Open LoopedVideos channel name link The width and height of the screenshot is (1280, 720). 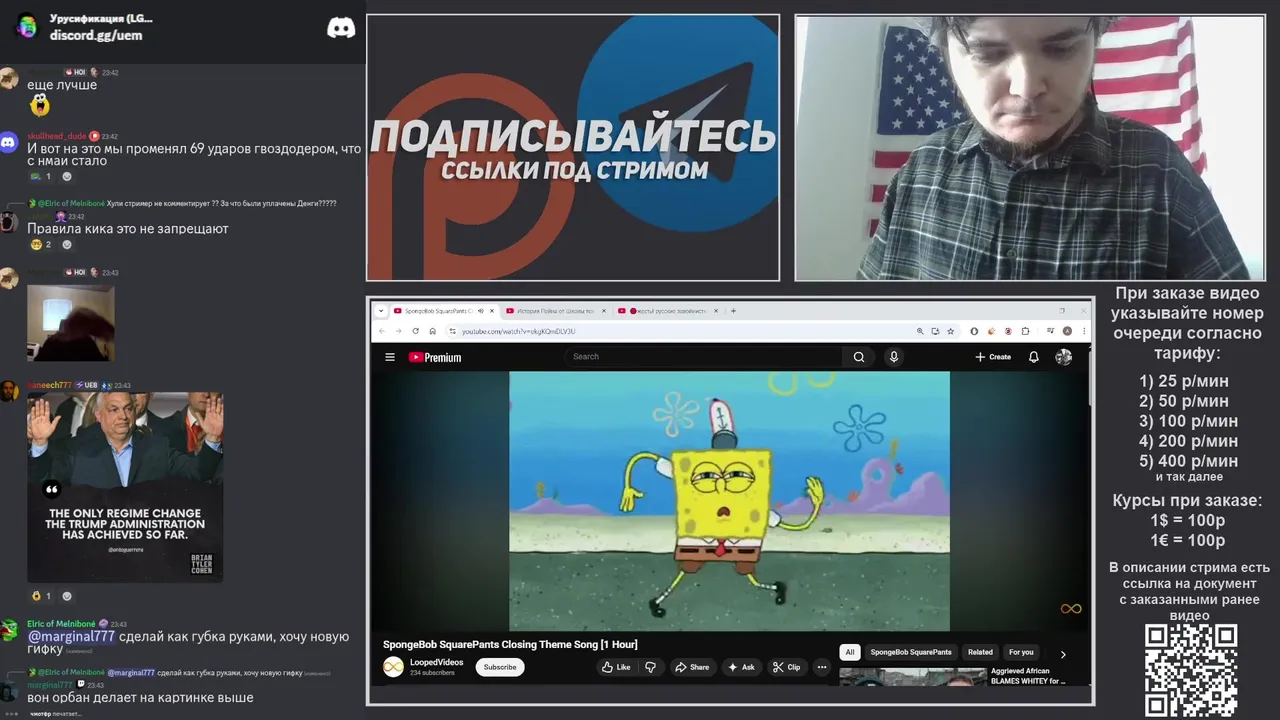(x=437, y=662)
